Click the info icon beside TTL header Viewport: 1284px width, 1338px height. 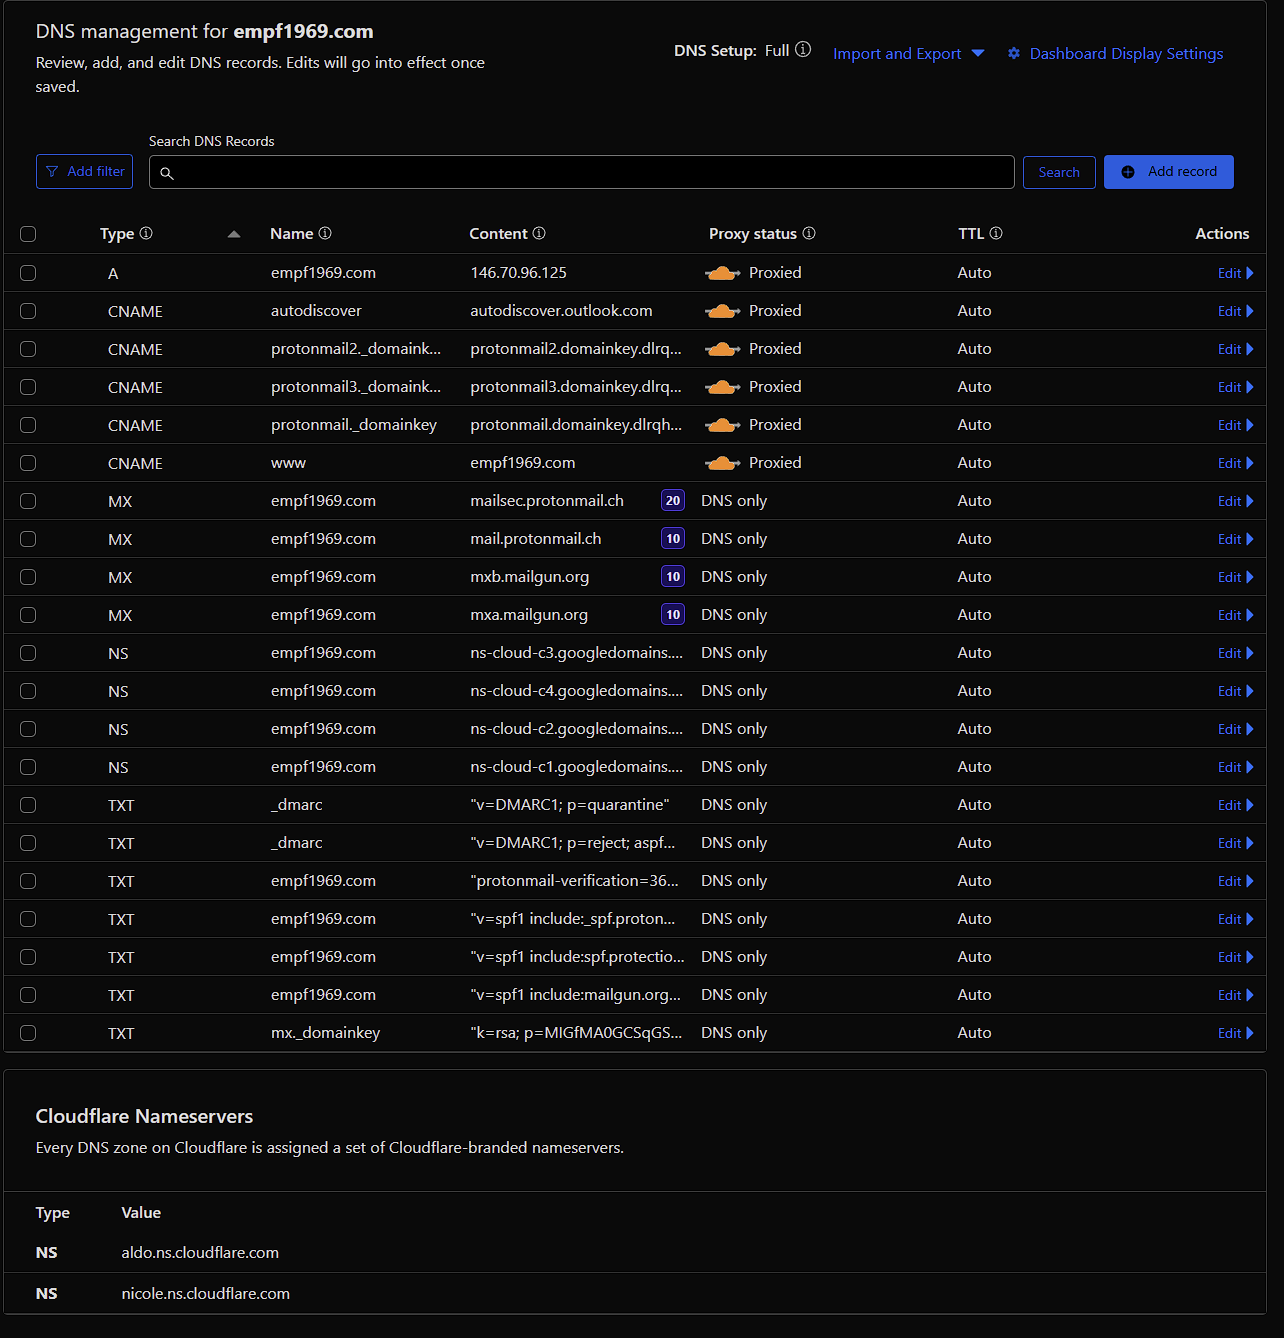[996, 233]
